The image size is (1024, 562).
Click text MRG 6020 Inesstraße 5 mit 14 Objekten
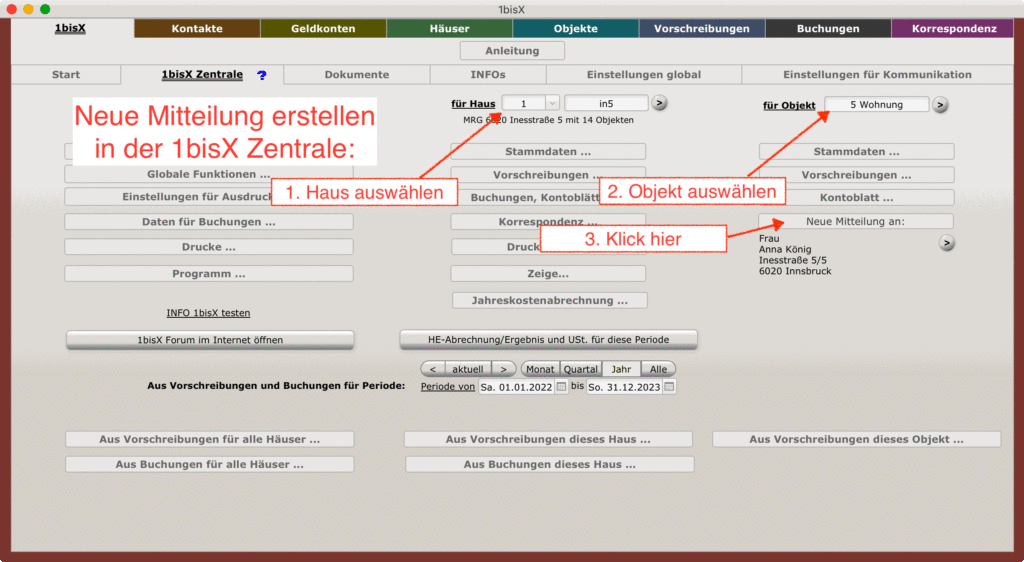(548, 120)
